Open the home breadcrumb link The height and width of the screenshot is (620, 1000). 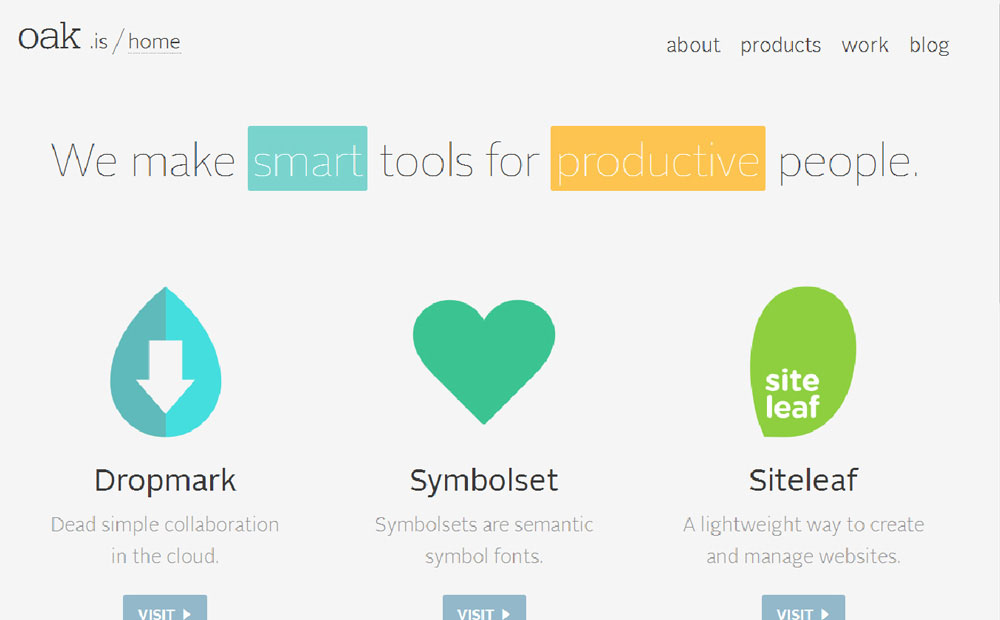[154, 42]
